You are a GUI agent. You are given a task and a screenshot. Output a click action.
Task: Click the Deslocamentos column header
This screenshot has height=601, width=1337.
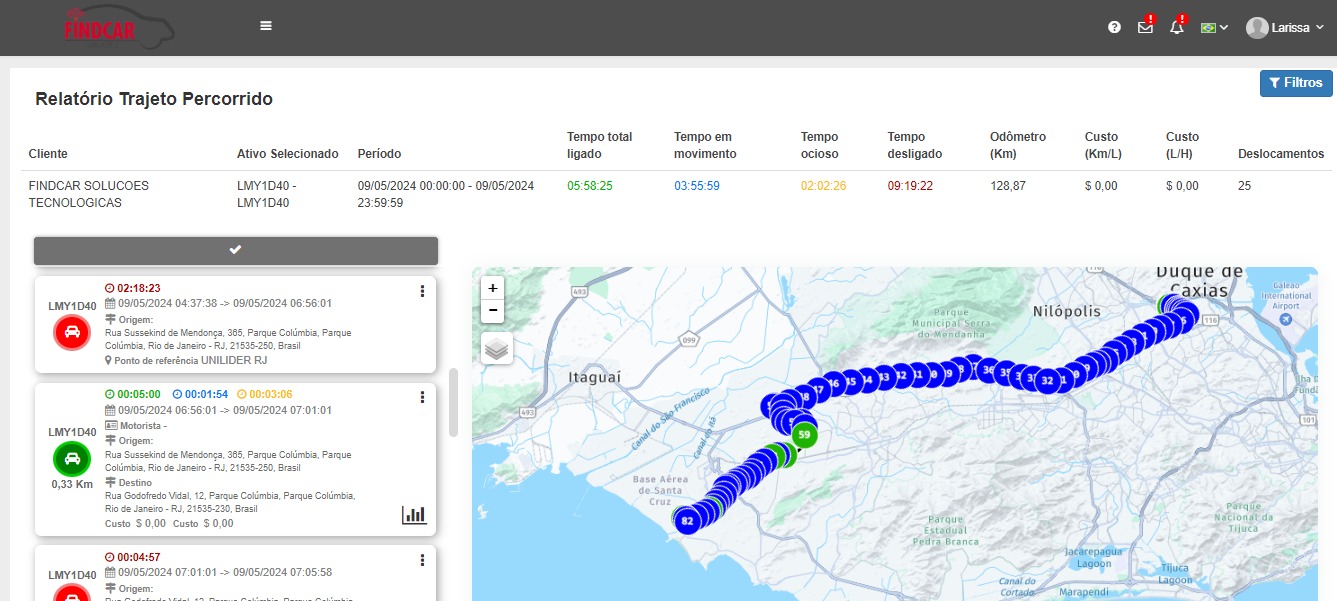click(1281, 154)
